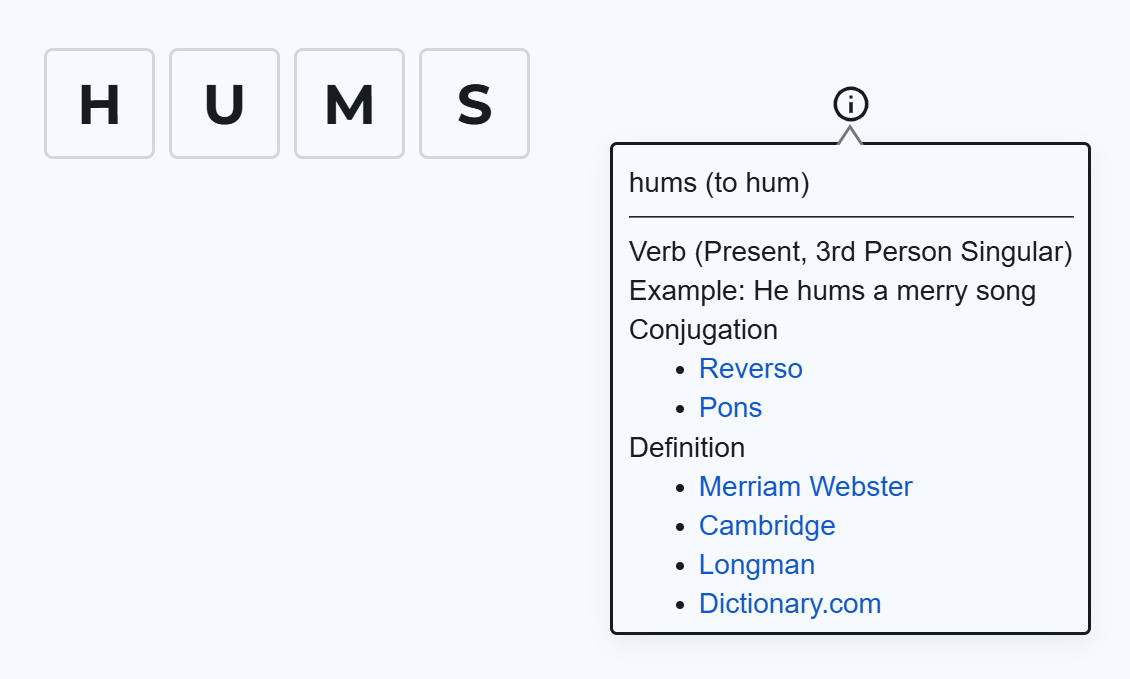Click the divider line below hums heading
This screenshot has height=679, width=1130.
tap(850, 214)
